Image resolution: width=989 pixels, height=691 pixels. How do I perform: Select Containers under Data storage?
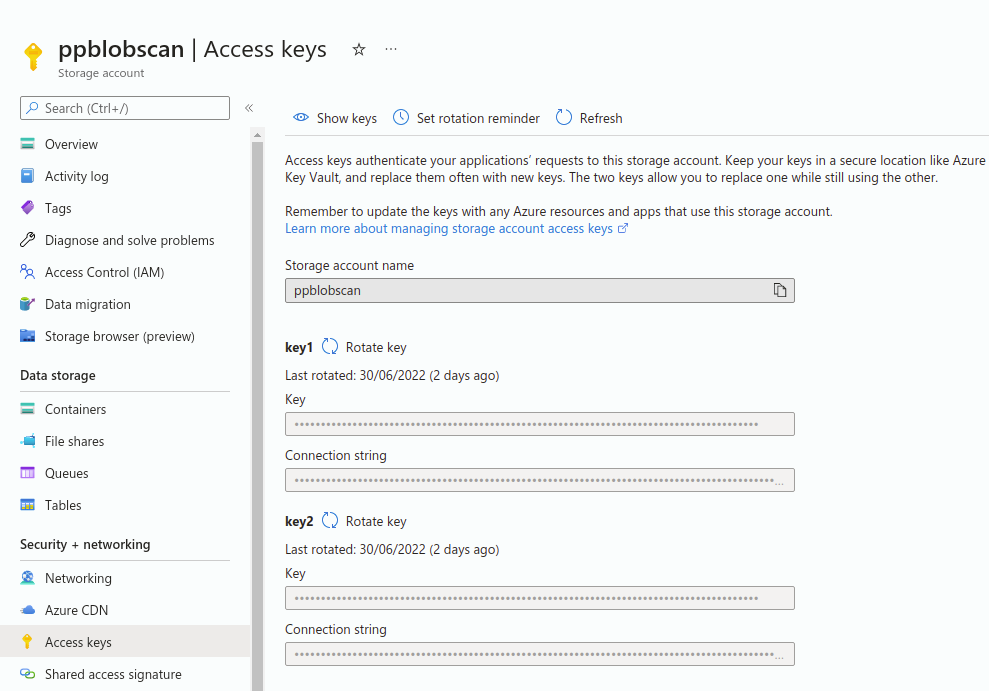tap(75, 409)
